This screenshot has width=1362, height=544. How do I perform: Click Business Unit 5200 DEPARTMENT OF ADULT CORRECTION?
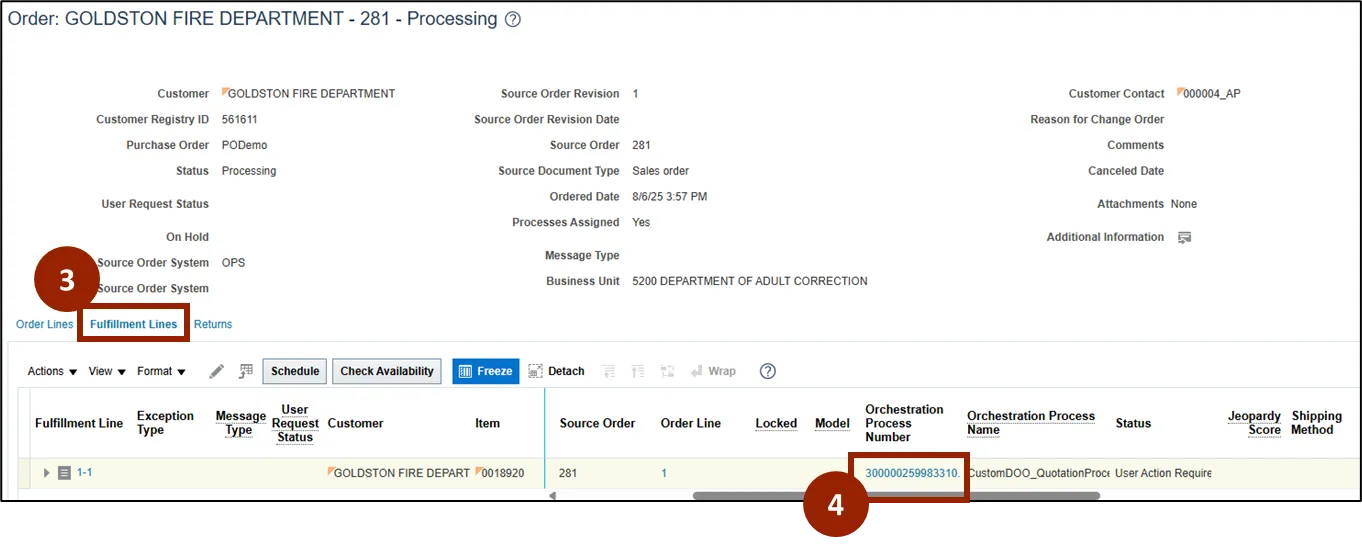[x=750, y=281]
